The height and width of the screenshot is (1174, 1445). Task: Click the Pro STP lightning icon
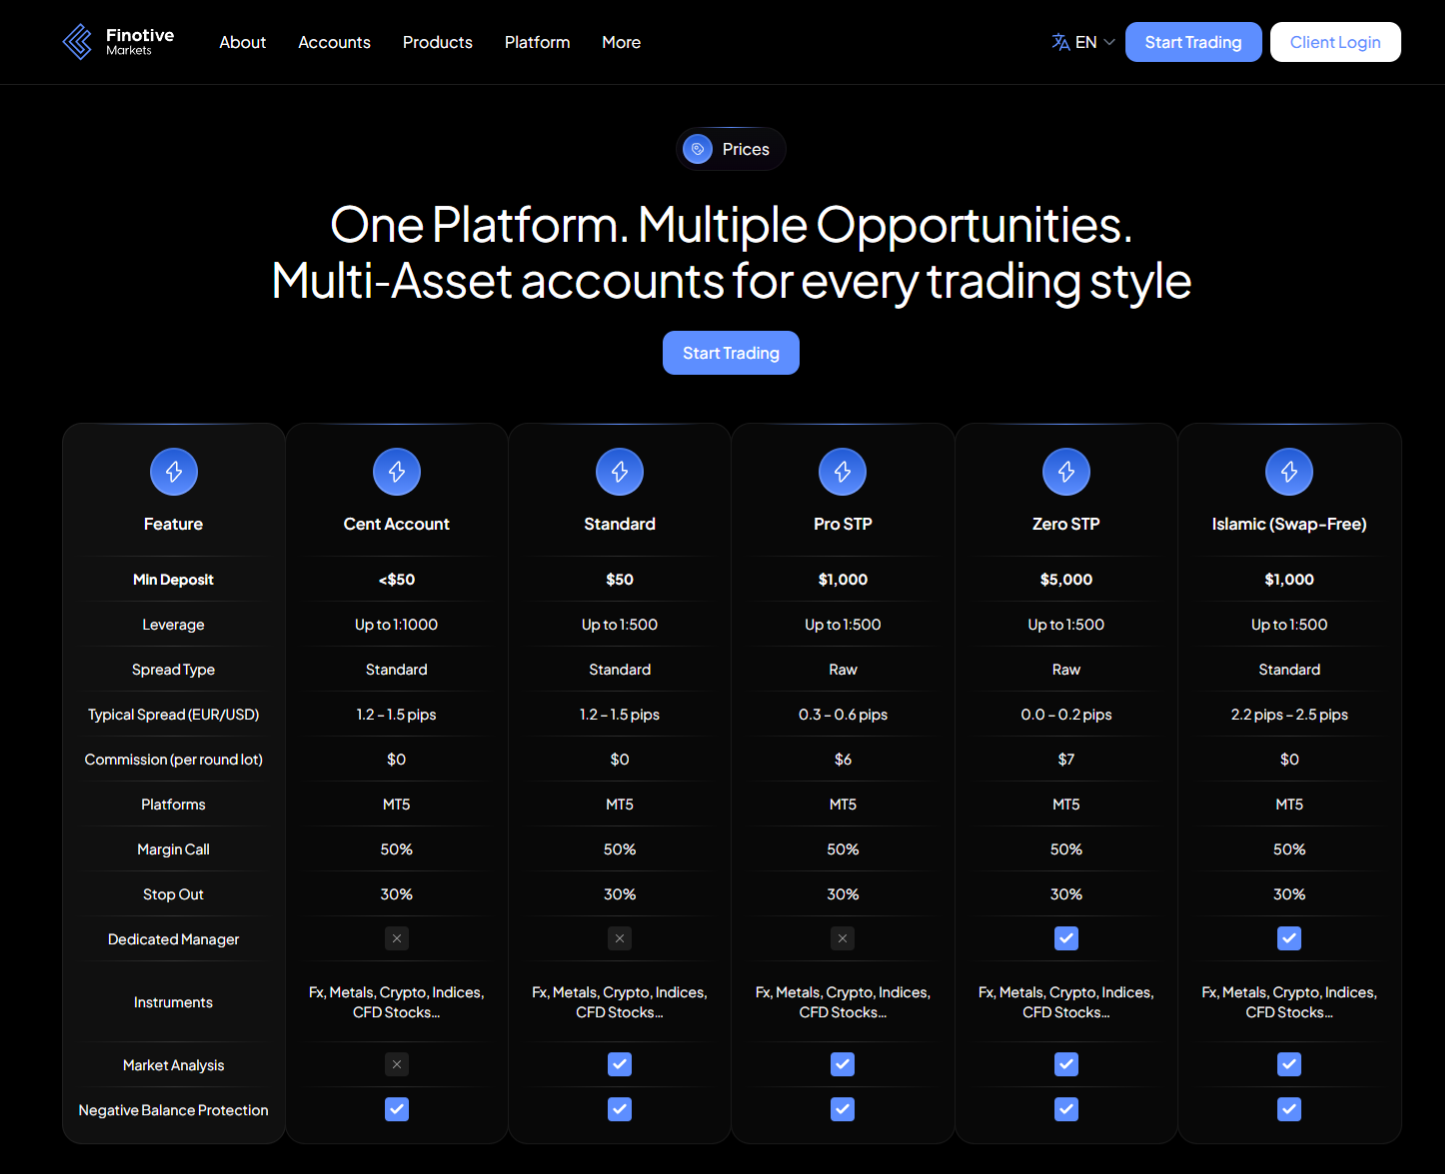[843, 472]
